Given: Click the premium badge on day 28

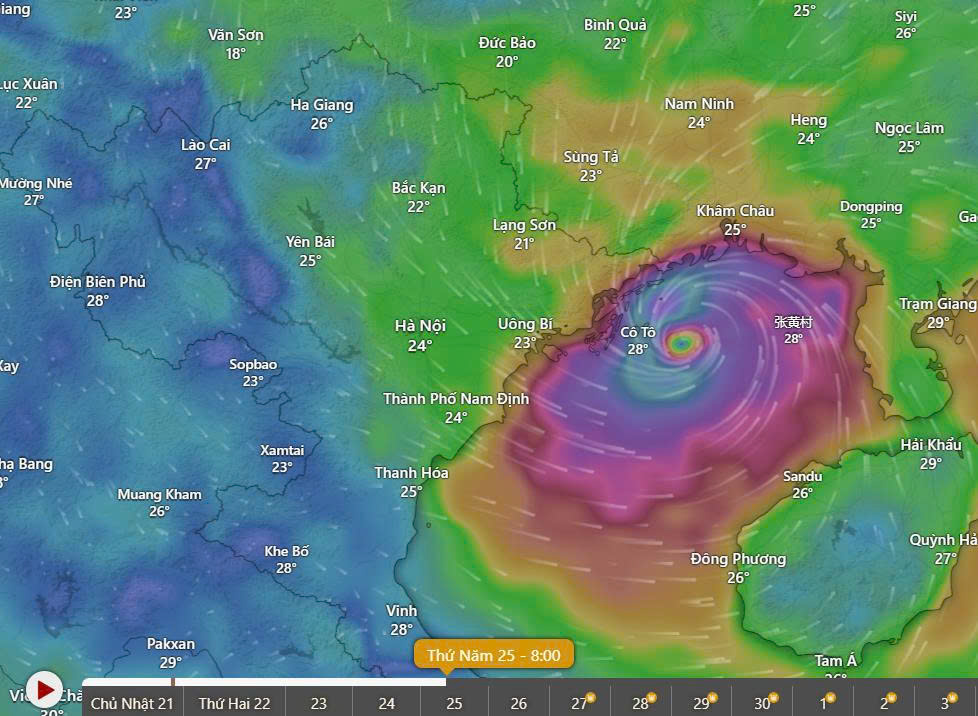Looking at the screenshot, I should tap(651, 697).
